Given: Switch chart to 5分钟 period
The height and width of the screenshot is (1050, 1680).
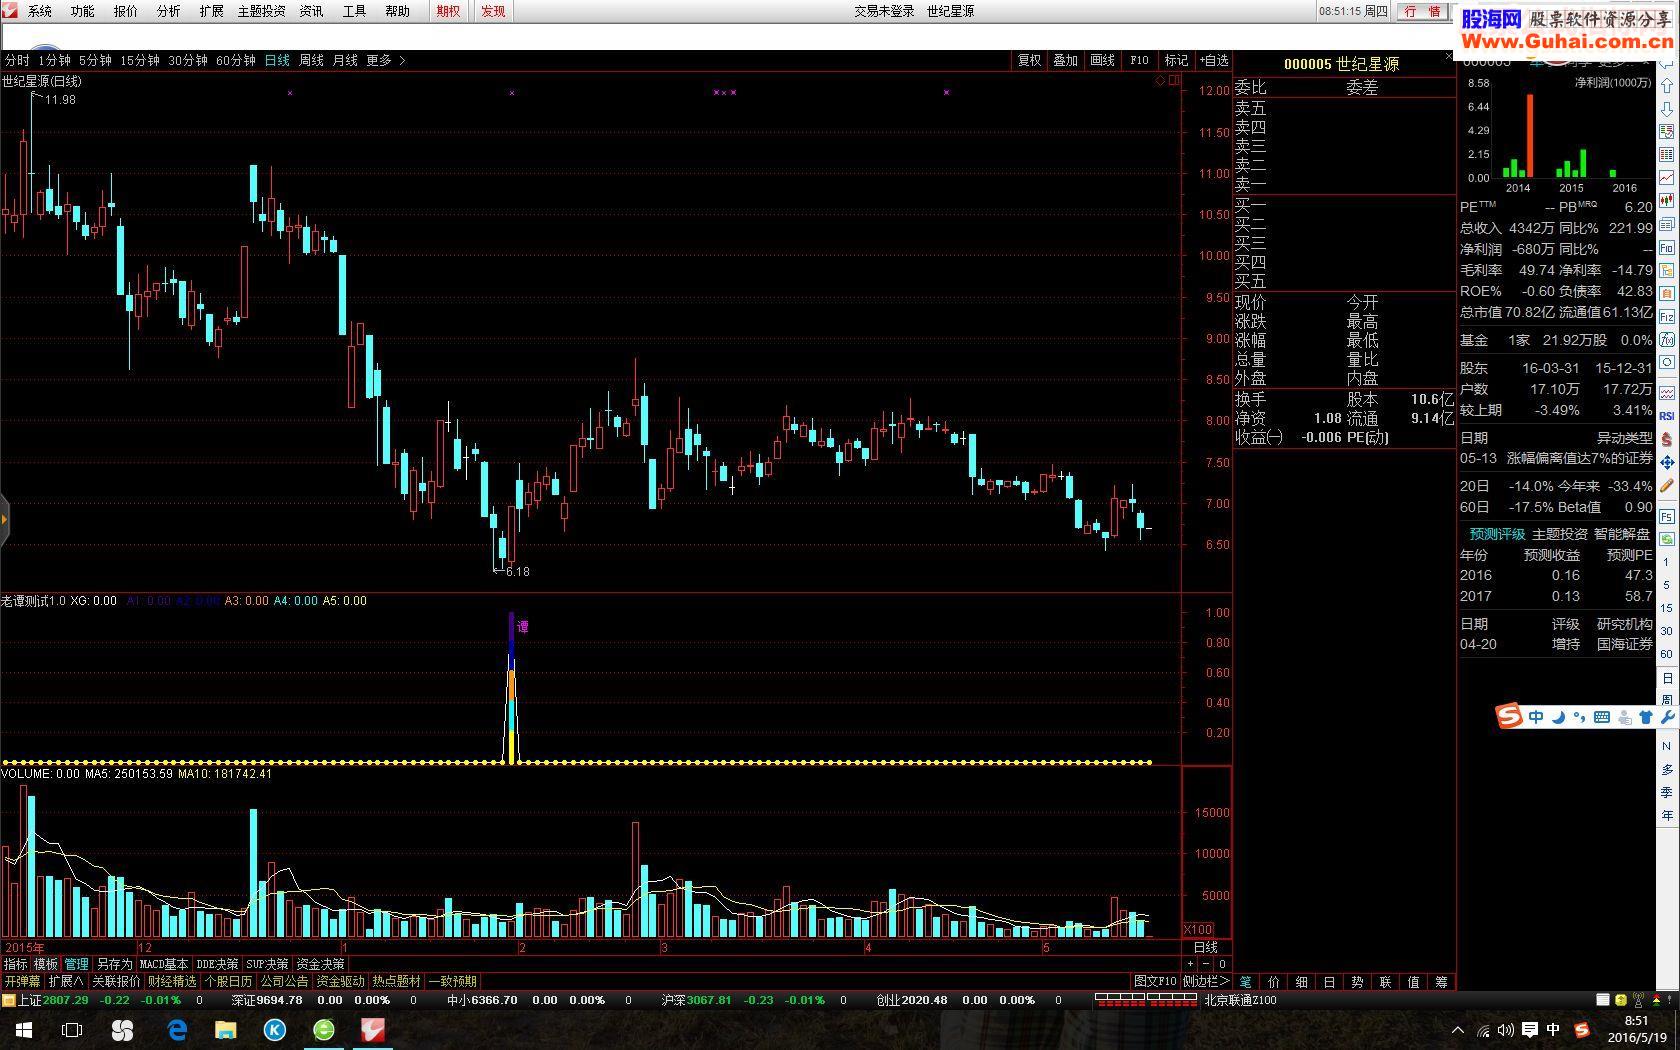Looking at the screenshot, I should tap(95, 61).
